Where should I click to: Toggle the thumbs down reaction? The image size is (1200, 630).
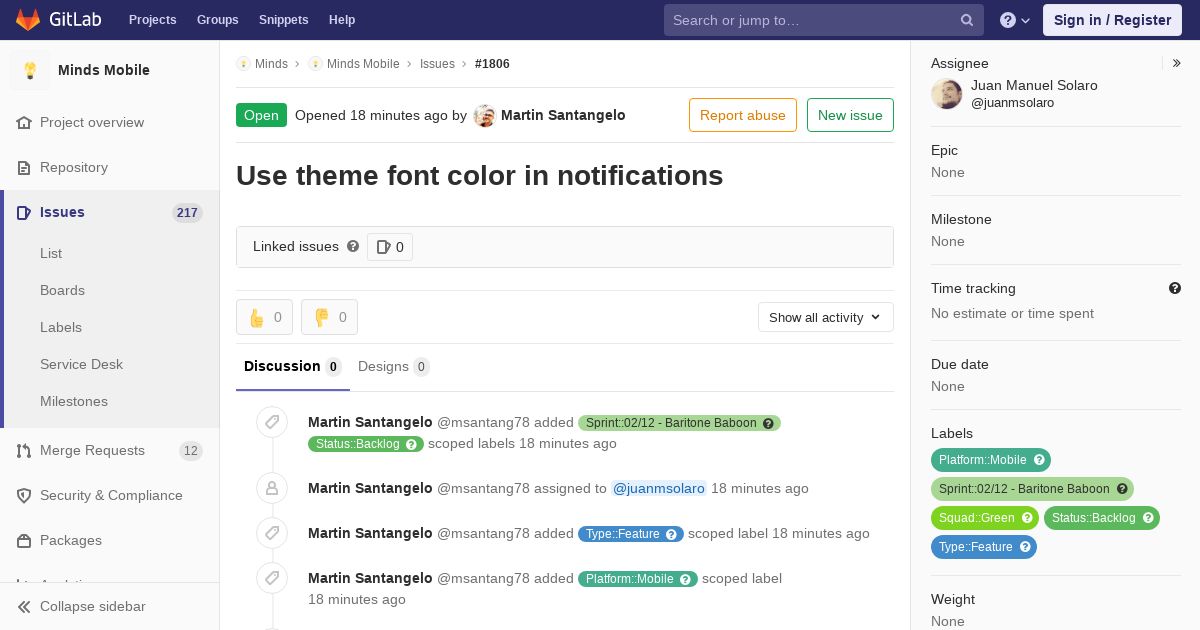(x=329, y=317)
